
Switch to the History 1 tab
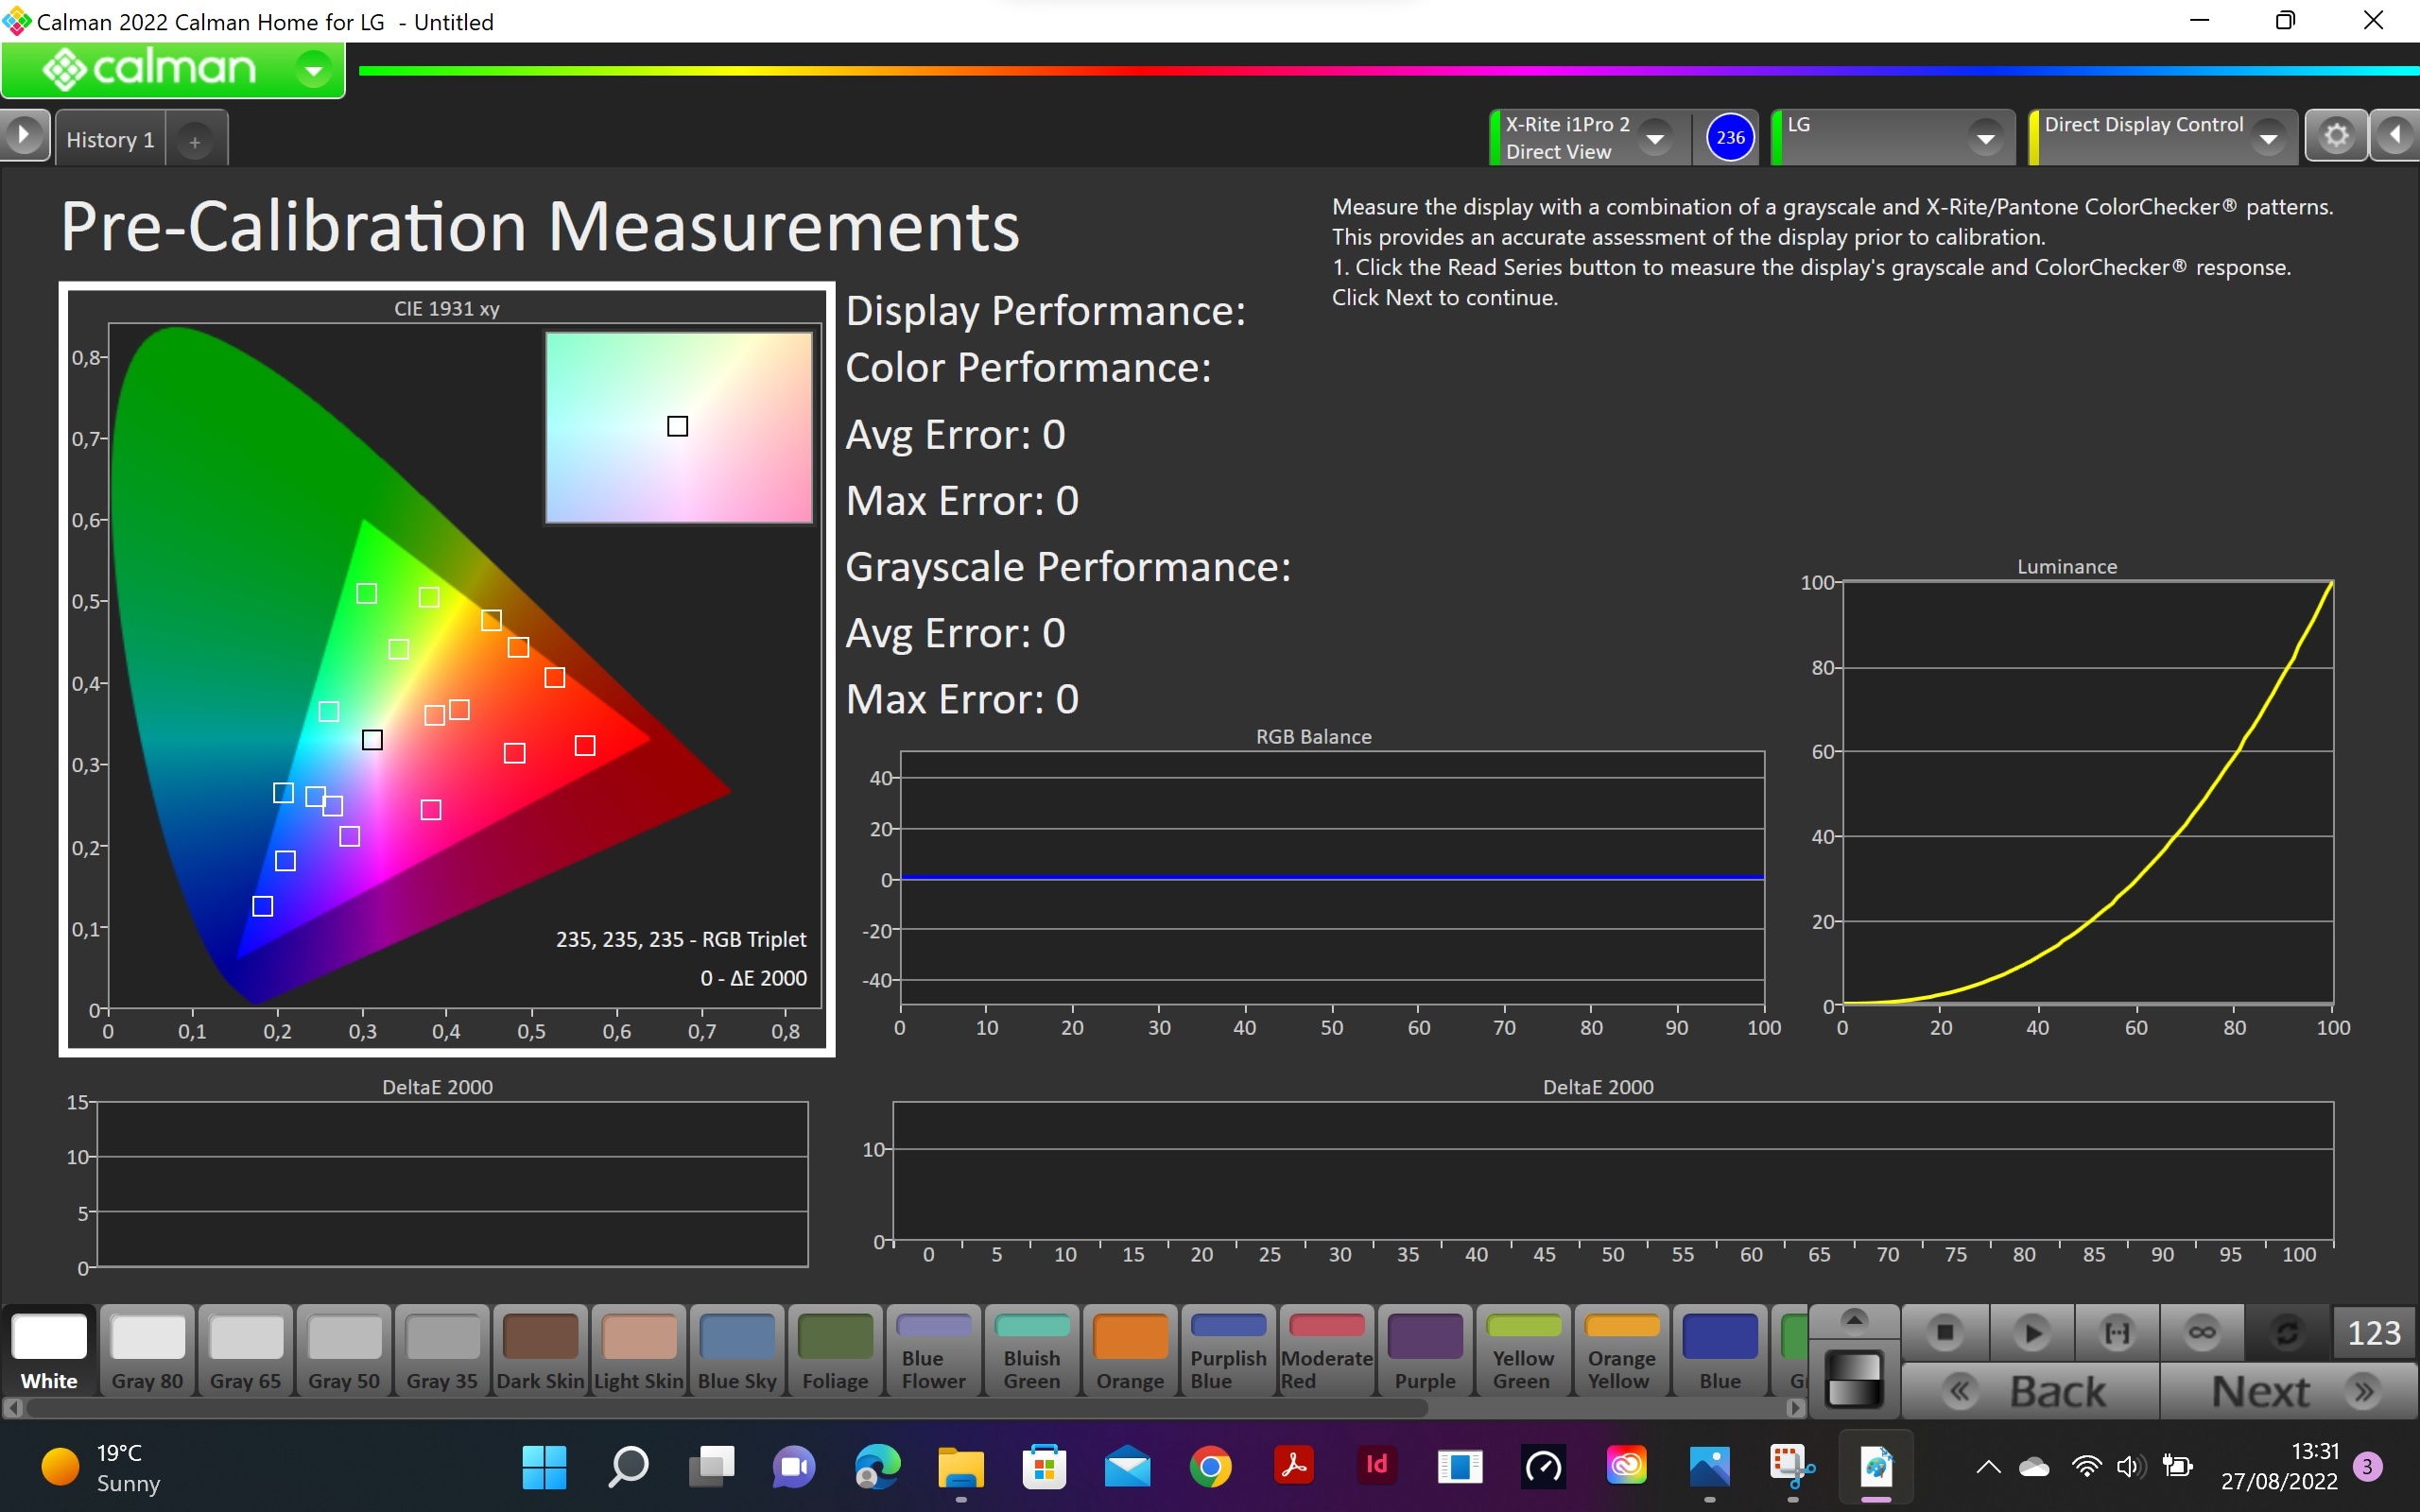pyautogui.click(x=110, y=139)
